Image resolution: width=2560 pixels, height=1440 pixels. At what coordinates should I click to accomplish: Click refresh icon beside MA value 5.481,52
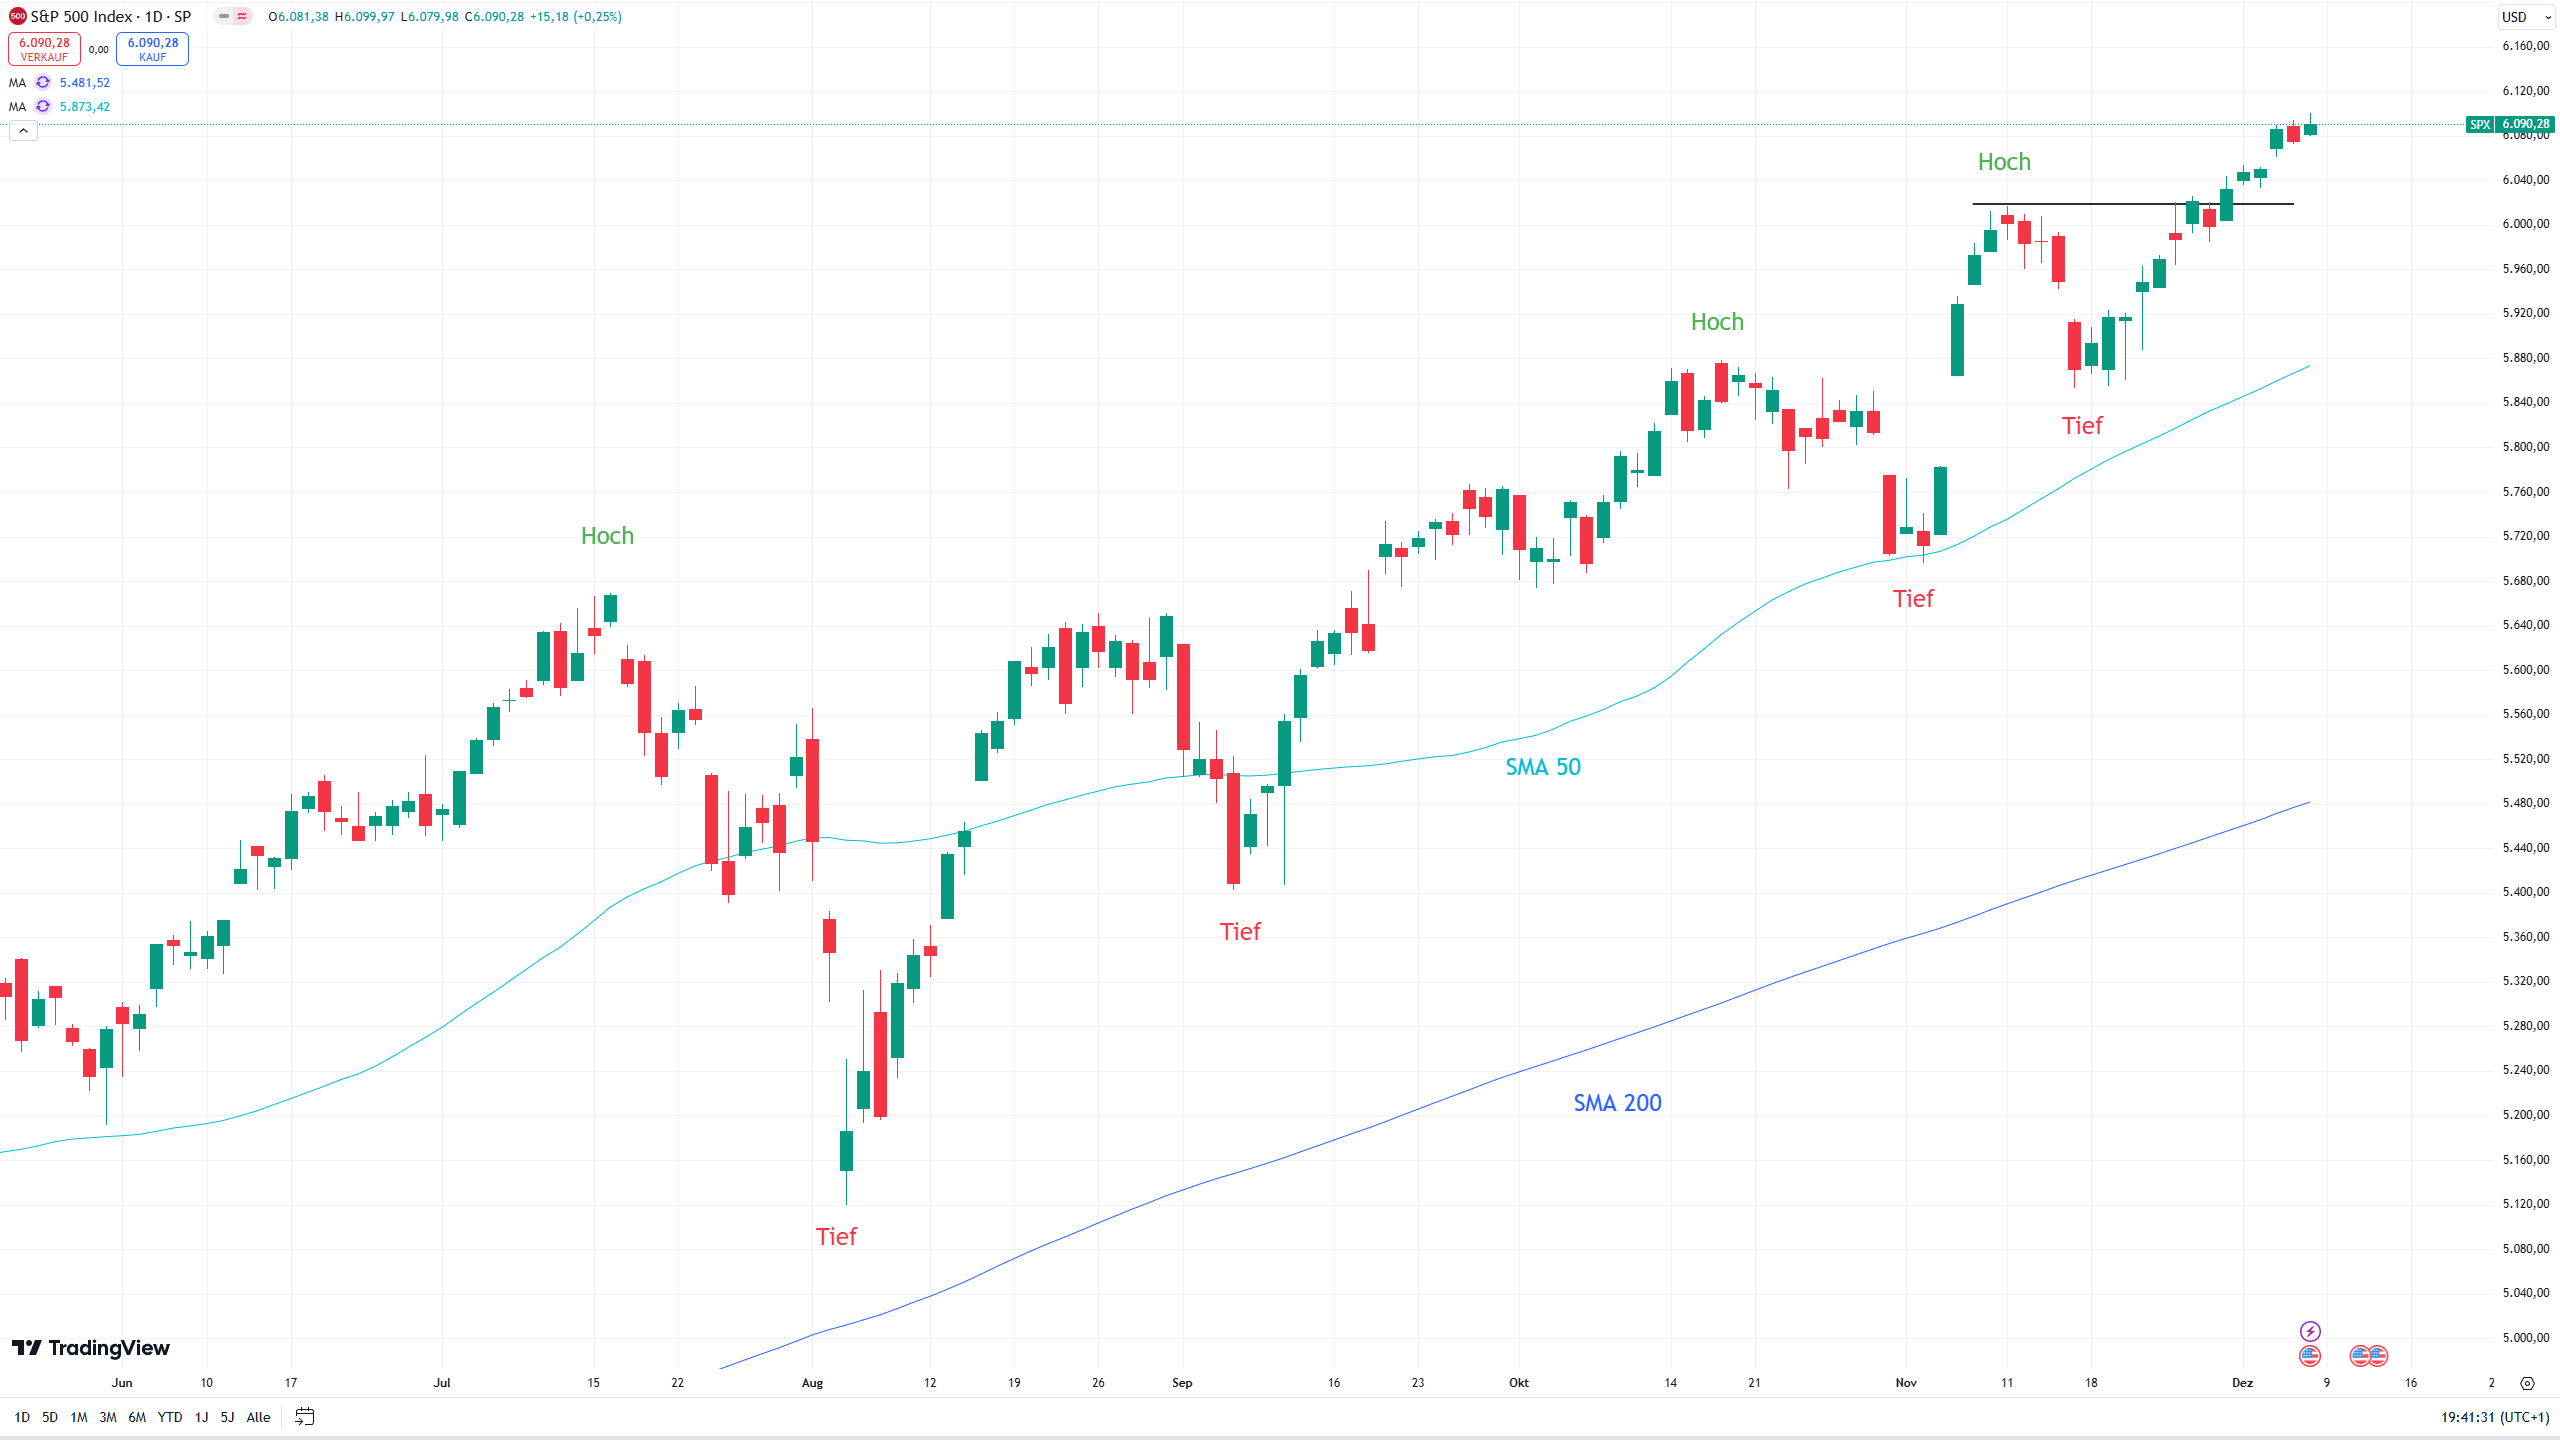pos(43,83)
